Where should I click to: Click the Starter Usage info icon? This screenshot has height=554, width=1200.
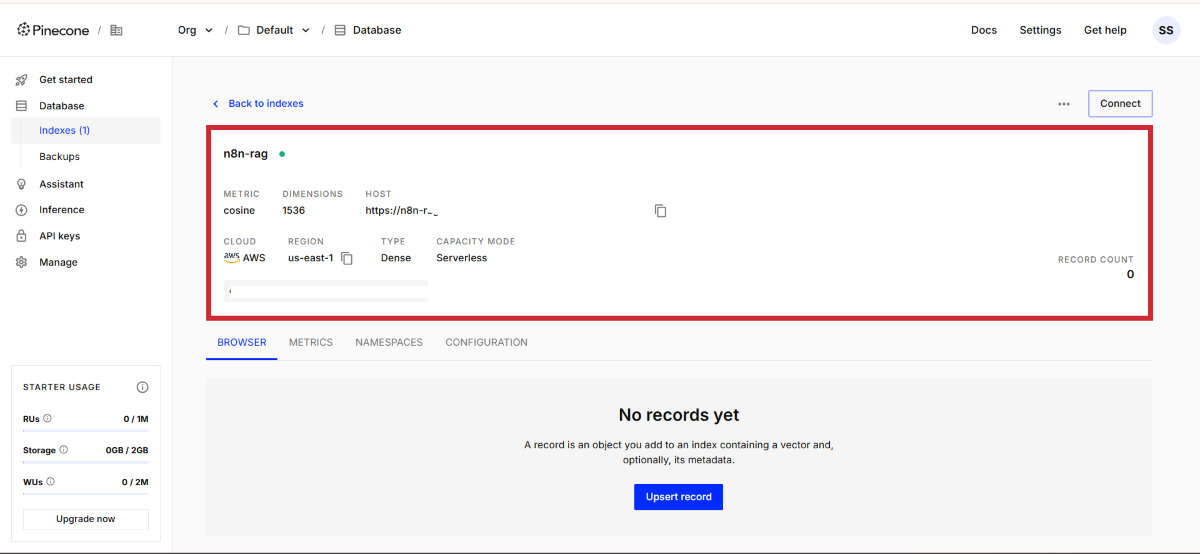pyautogui.click(x=142, y=387)
